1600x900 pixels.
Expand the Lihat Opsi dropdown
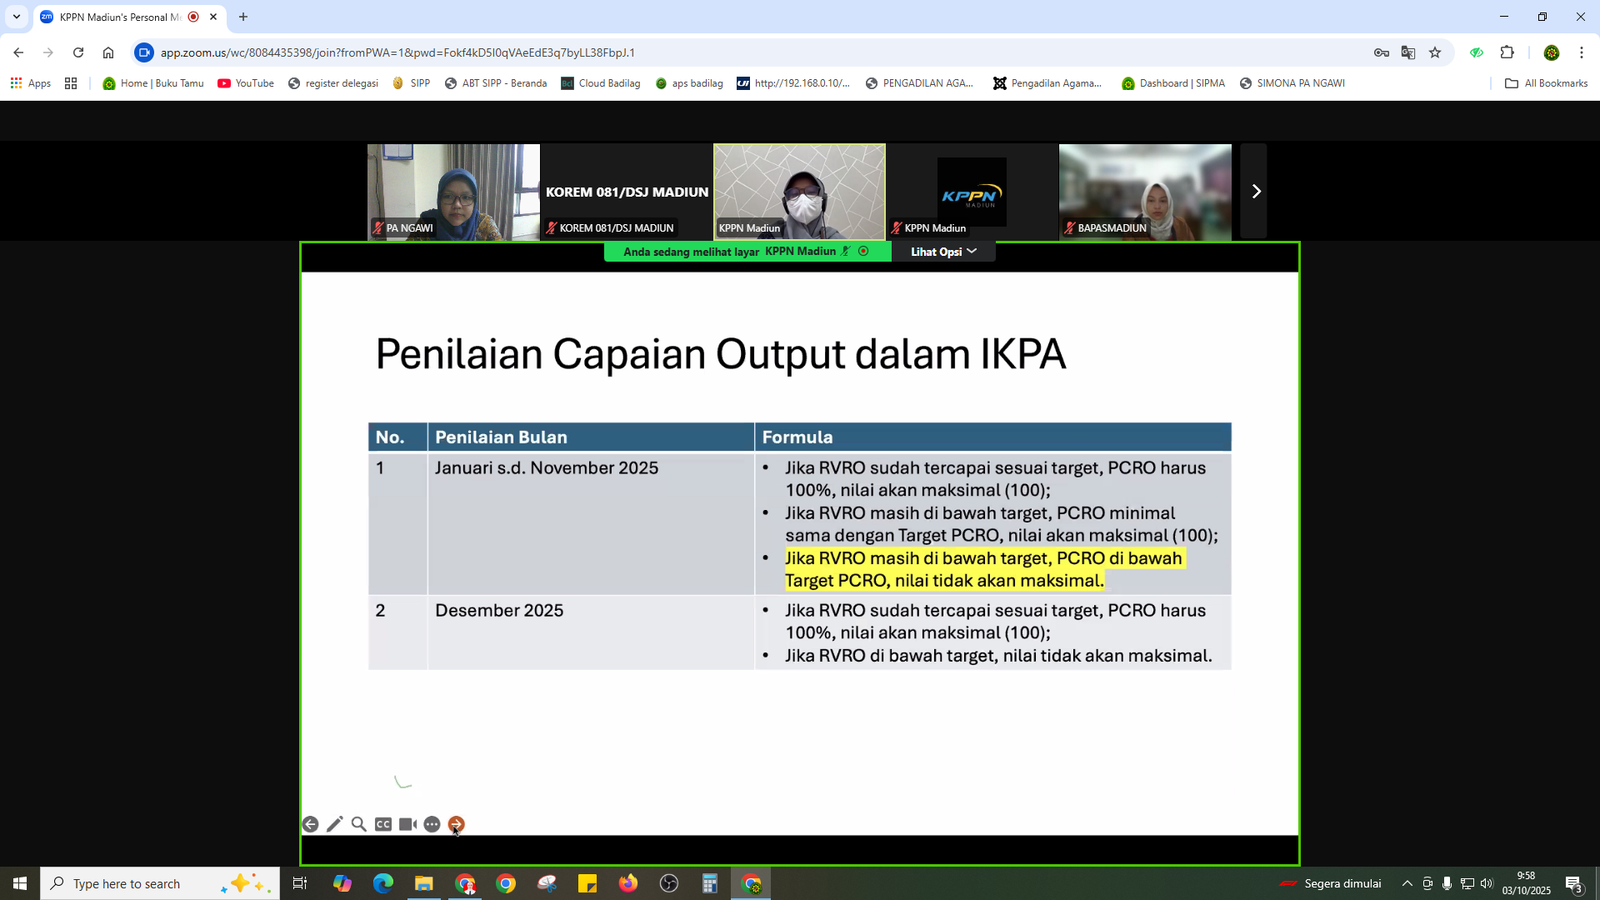tap(943, 252)
